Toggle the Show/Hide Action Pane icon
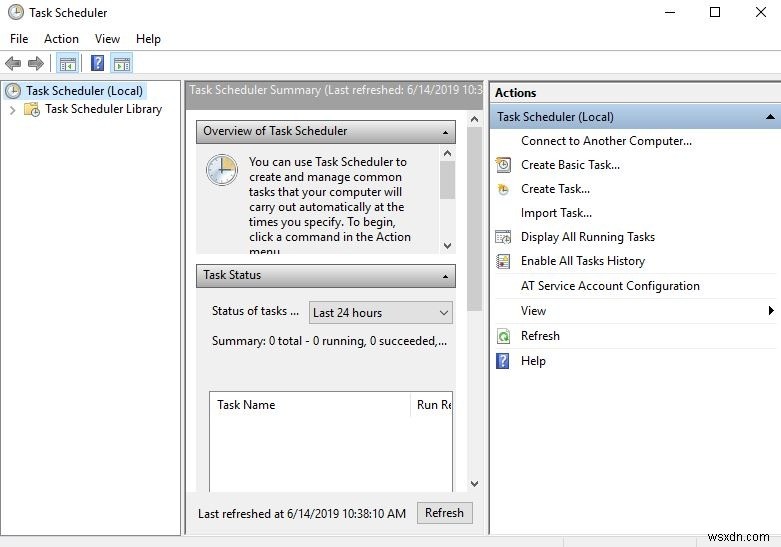781x547 pixels. [x=122, y=63]
